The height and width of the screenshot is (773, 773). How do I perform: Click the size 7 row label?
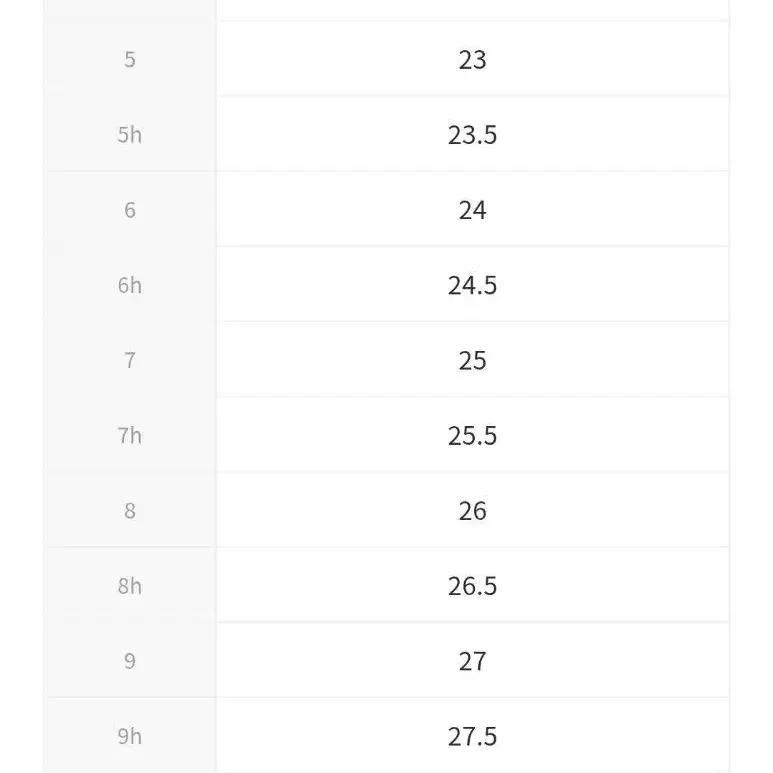coord(130,360)
